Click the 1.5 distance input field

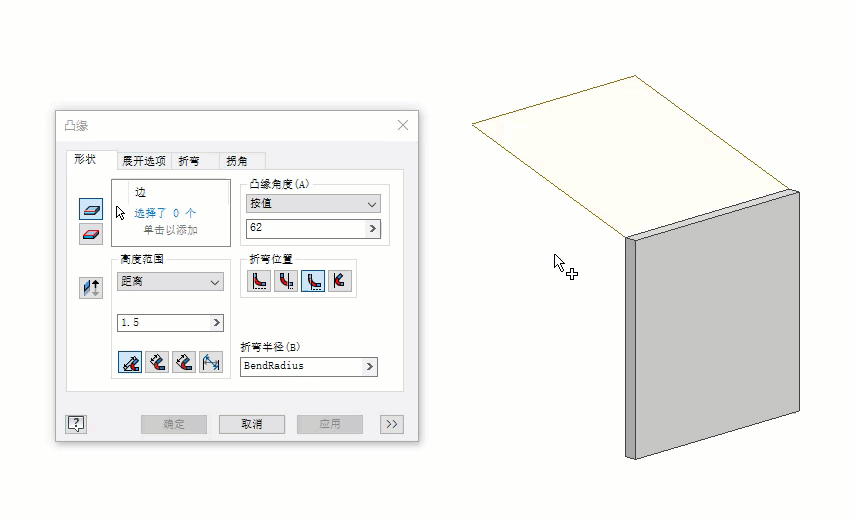170,323
